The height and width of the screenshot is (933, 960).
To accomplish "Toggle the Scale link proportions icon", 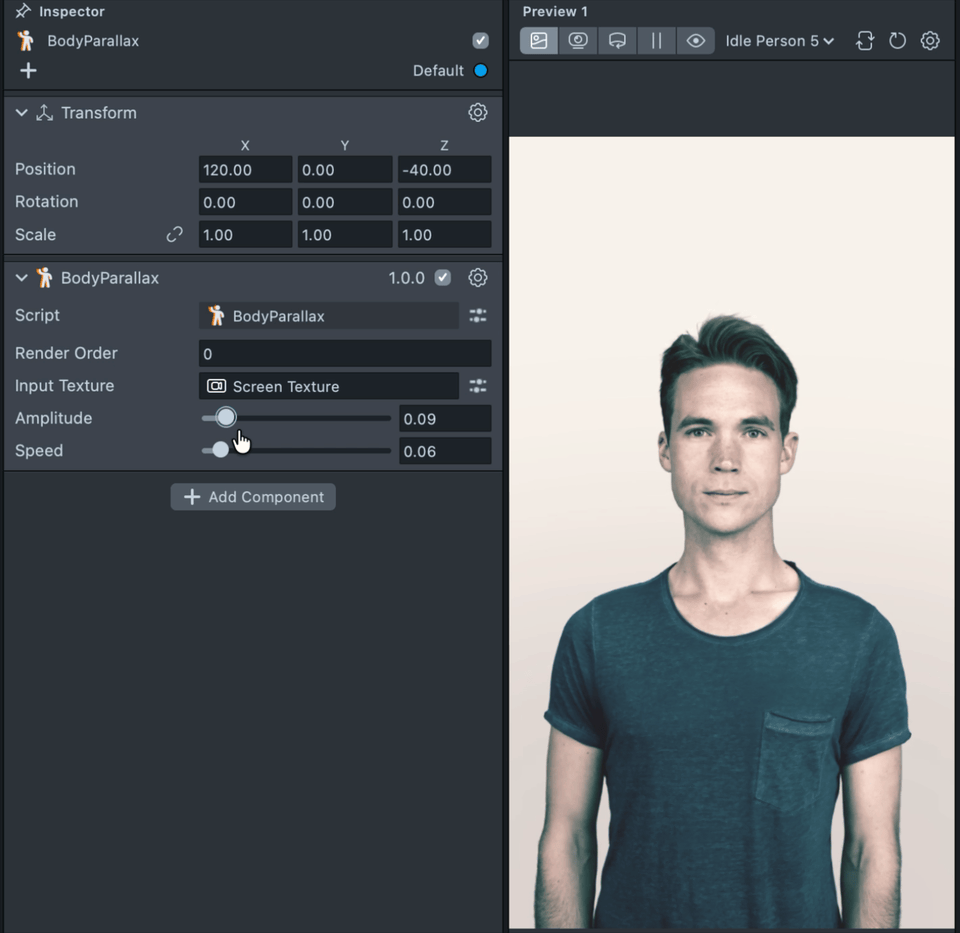I will [x=174, y=235].
